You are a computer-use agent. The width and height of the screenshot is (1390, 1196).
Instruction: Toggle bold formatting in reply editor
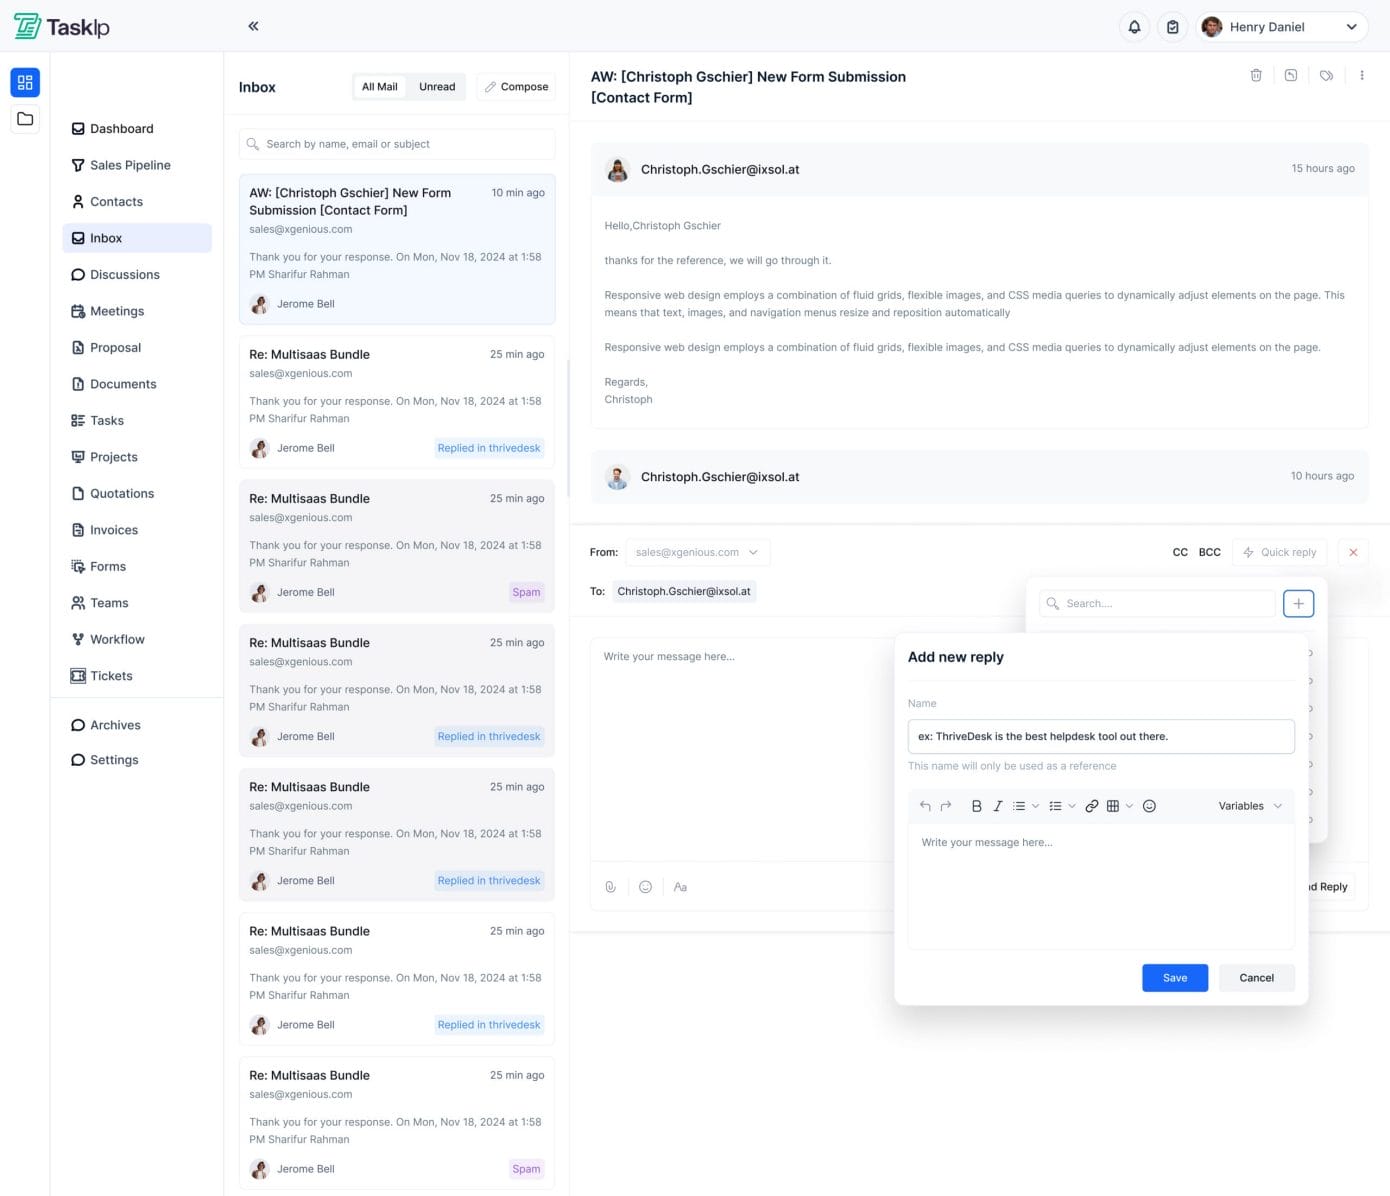click(x=976, y=806)
